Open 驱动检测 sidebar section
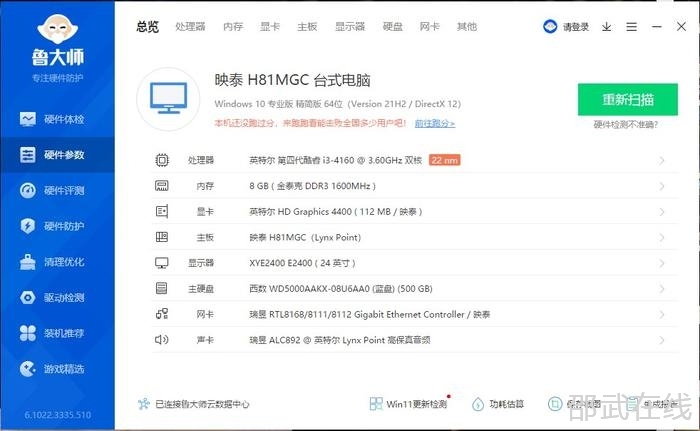 57,298
